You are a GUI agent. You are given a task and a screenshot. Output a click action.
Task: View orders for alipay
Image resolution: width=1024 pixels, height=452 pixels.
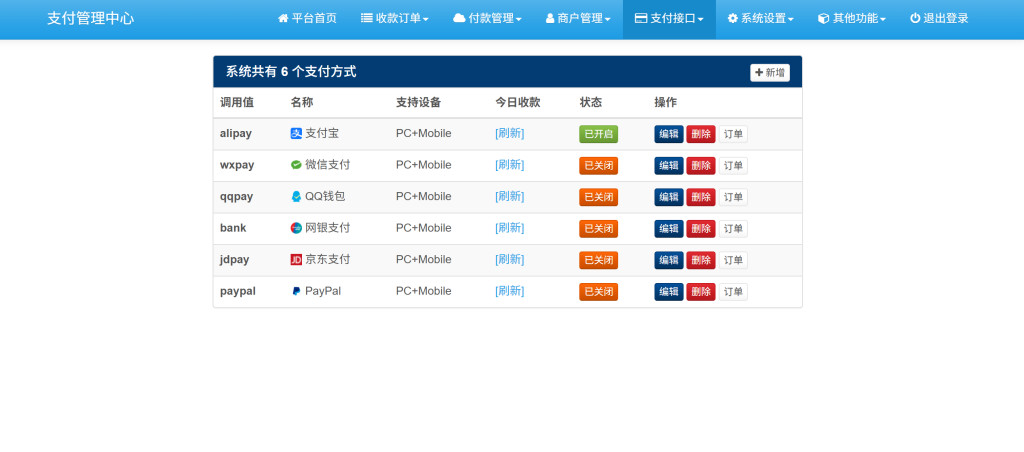point(733,134)
